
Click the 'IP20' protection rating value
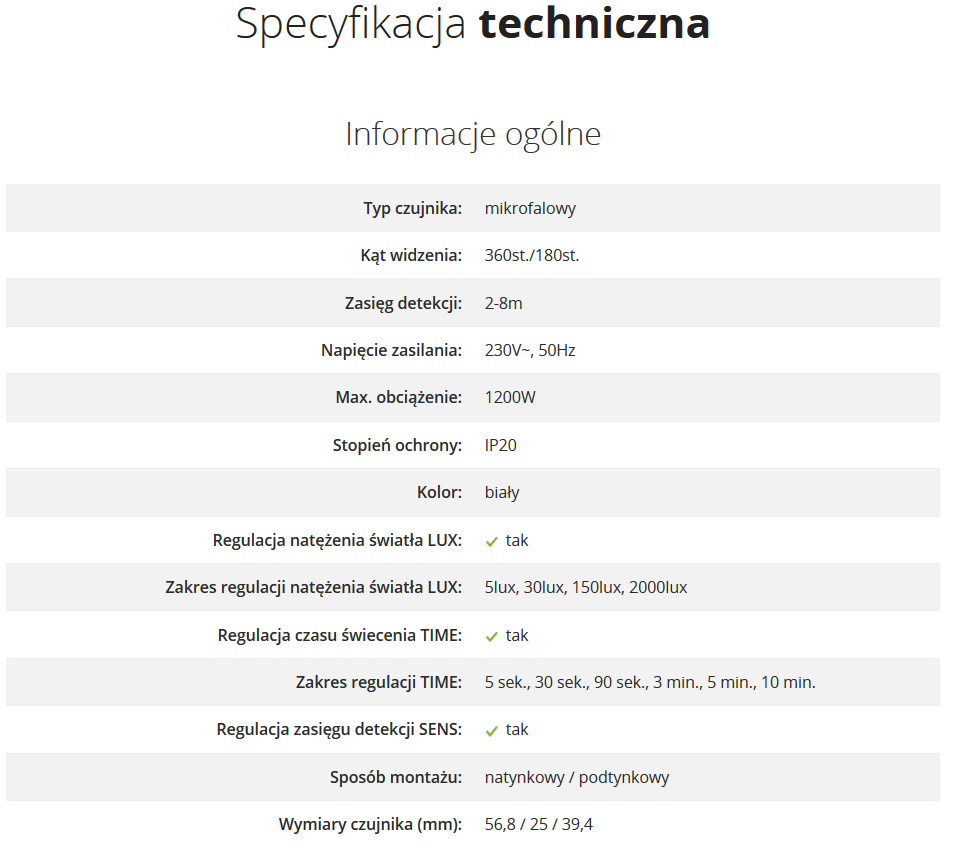pos(500,445)
